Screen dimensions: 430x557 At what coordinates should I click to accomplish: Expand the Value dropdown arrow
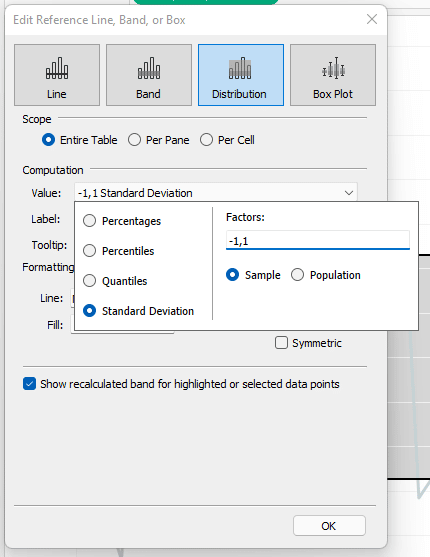pos(349,193)
